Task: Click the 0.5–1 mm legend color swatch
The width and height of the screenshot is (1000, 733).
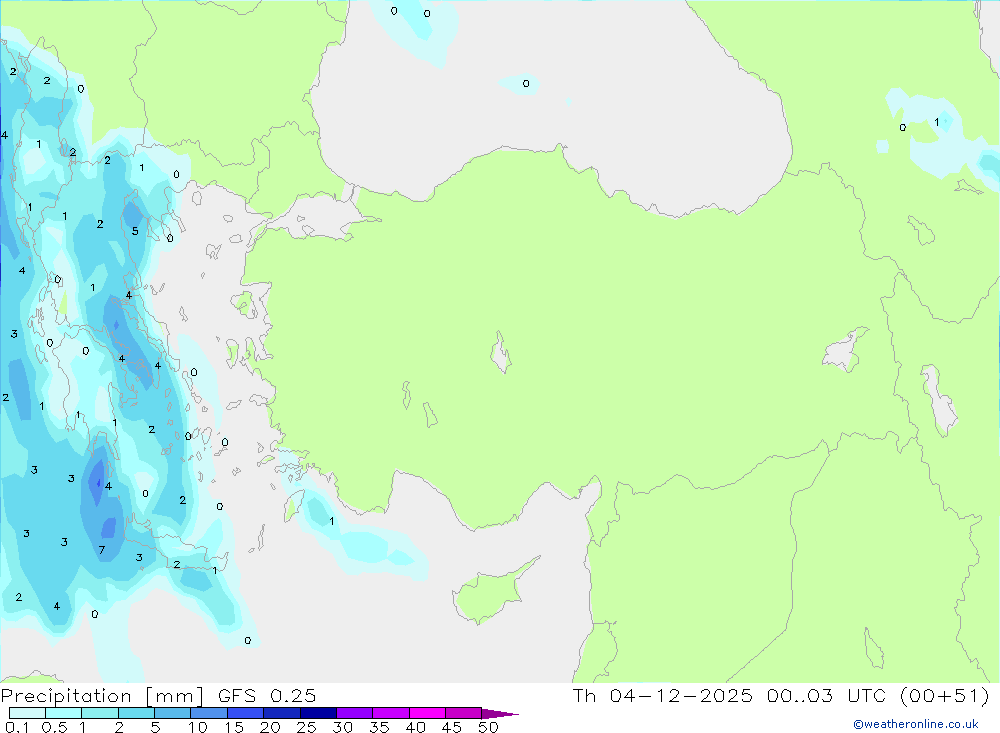Action: click(x=63, y=713)
